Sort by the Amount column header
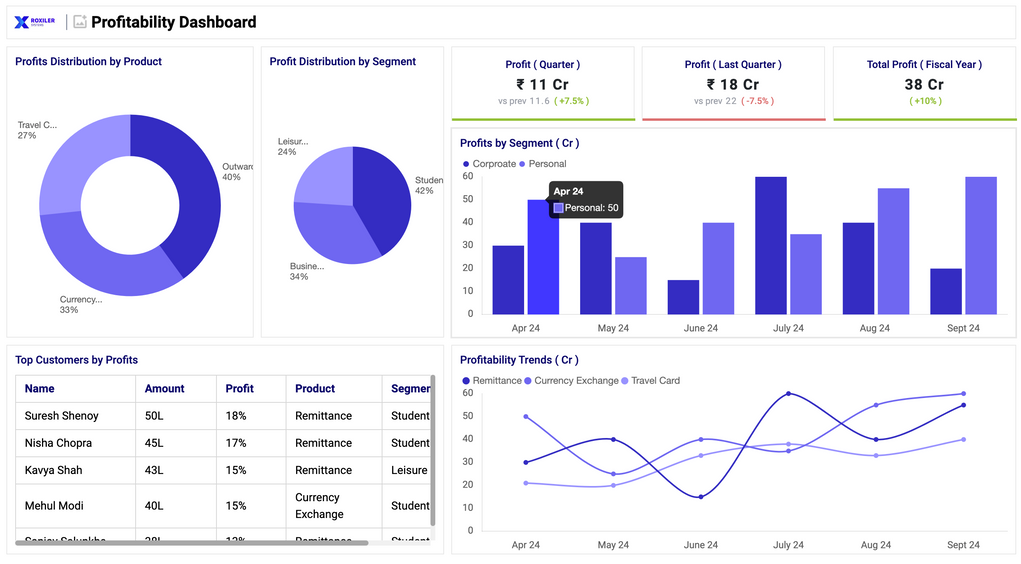This screenshot has width=1021, height=564. [x=164, y=389]
